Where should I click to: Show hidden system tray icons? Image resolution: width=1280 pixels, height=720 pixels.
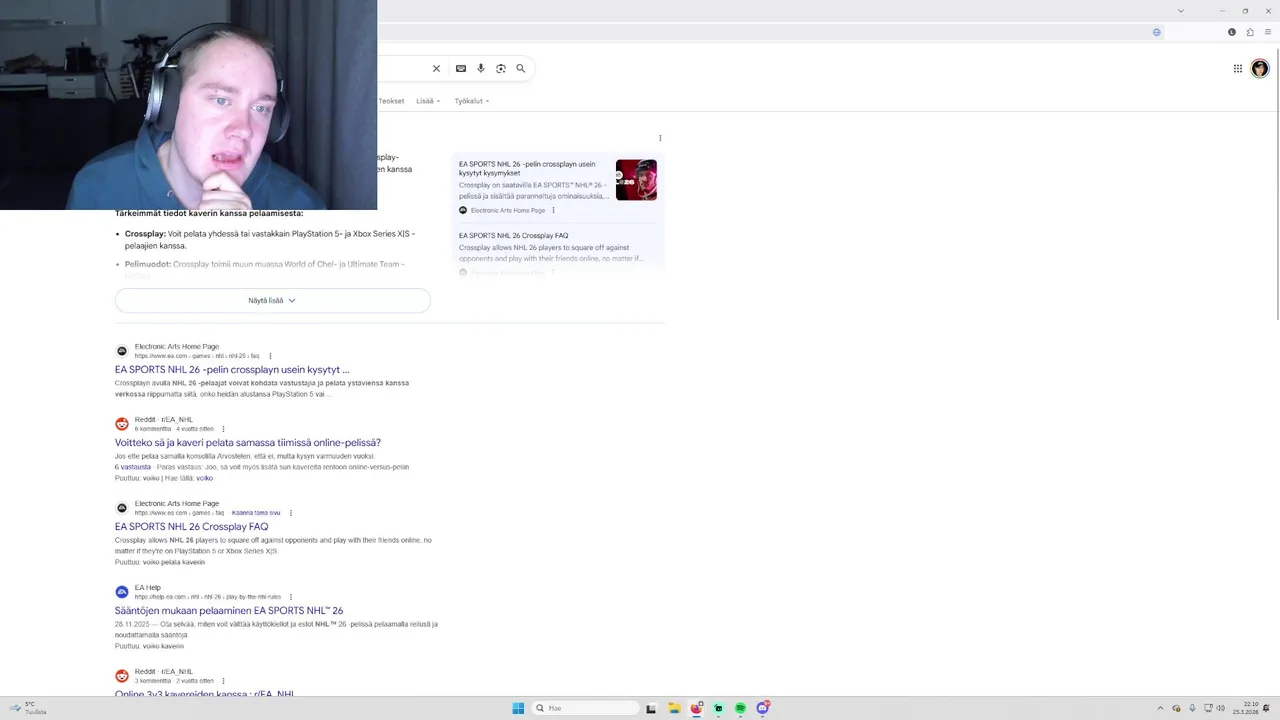[x=1160, y=708]
